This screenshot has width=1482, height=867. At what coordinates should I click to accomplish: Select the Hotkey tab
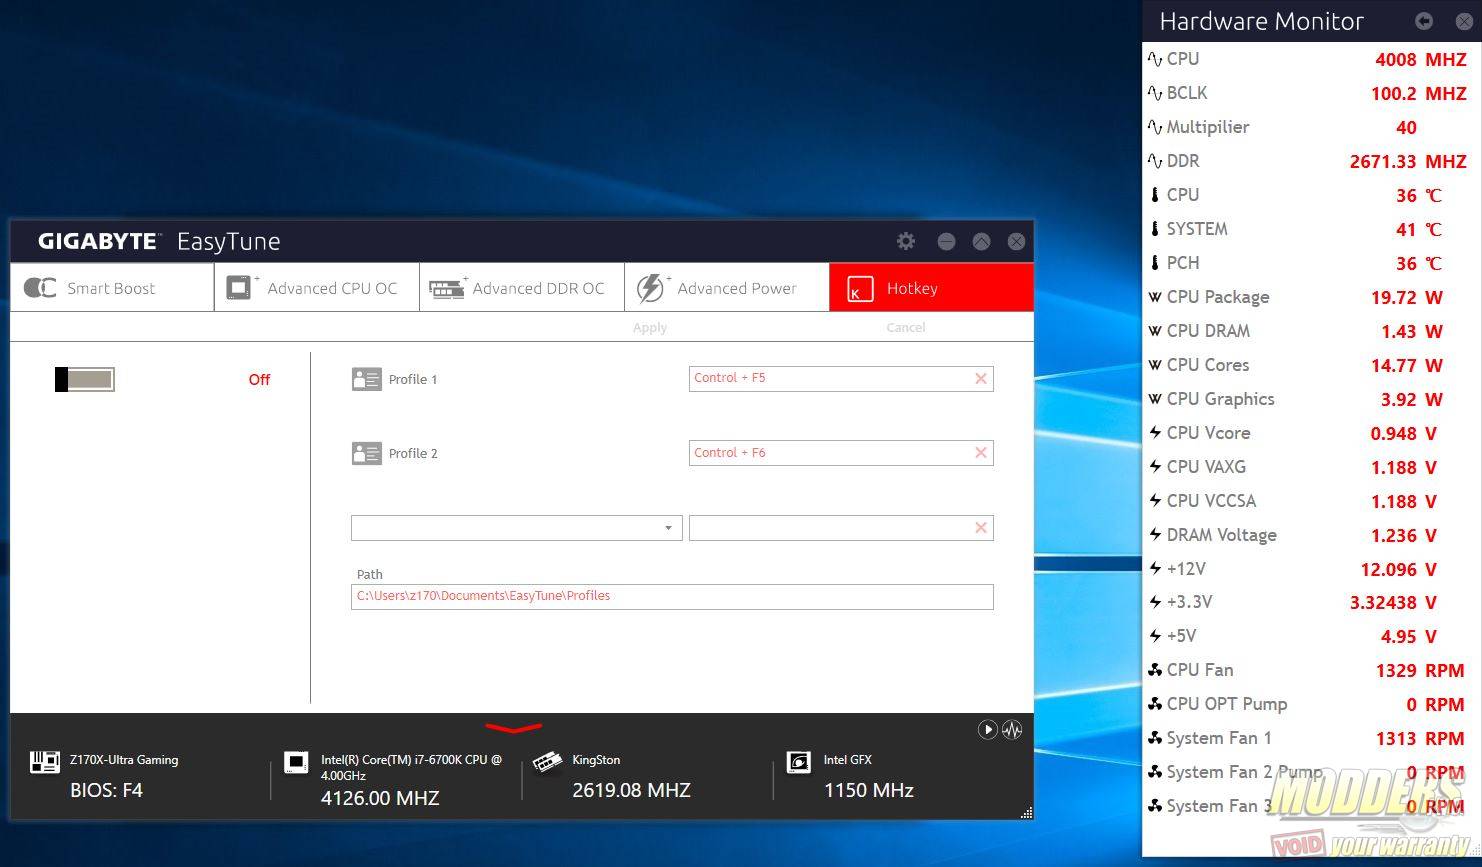click(x=931, y=287)
